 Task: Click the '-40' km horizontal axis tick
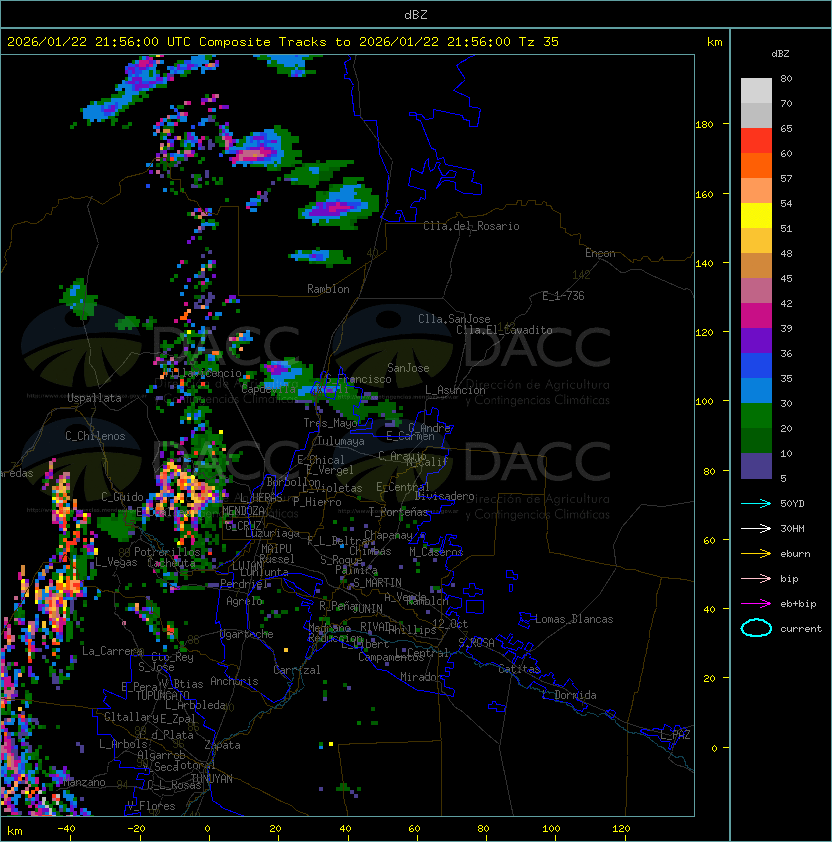coord(66,829)
